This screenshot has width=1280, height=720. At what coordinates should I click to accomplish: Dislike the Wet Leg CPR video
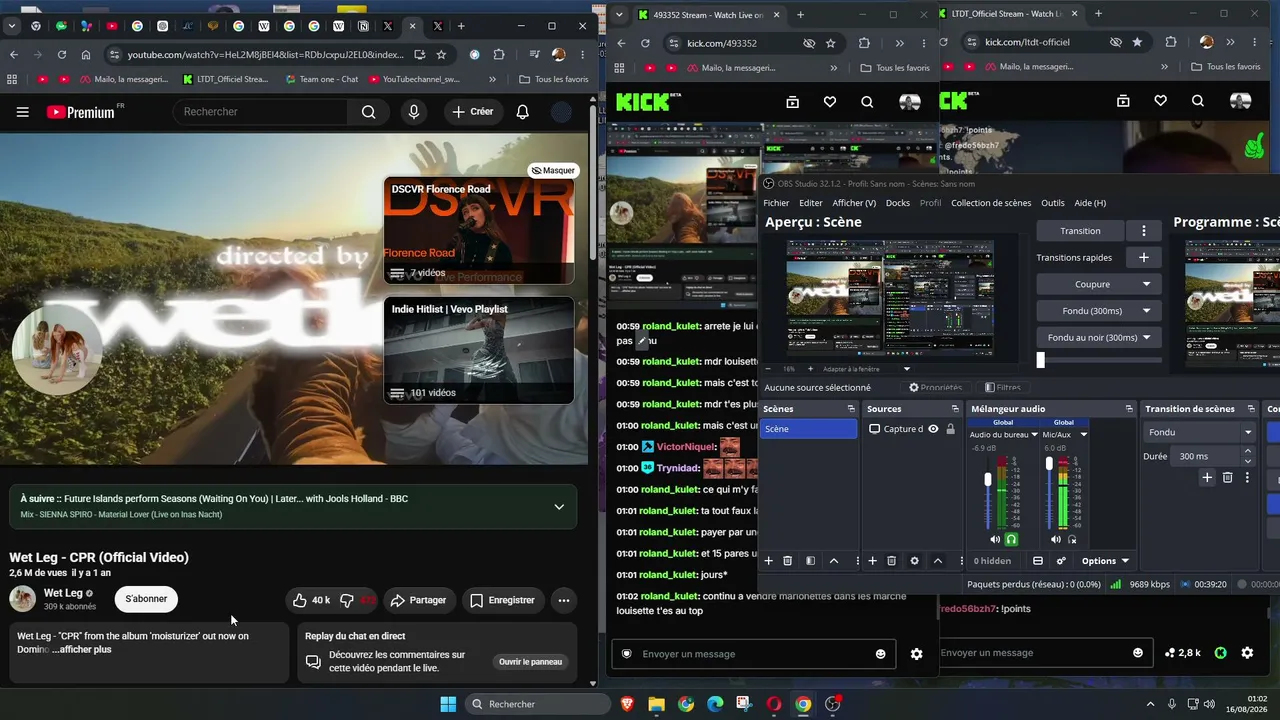357,600
